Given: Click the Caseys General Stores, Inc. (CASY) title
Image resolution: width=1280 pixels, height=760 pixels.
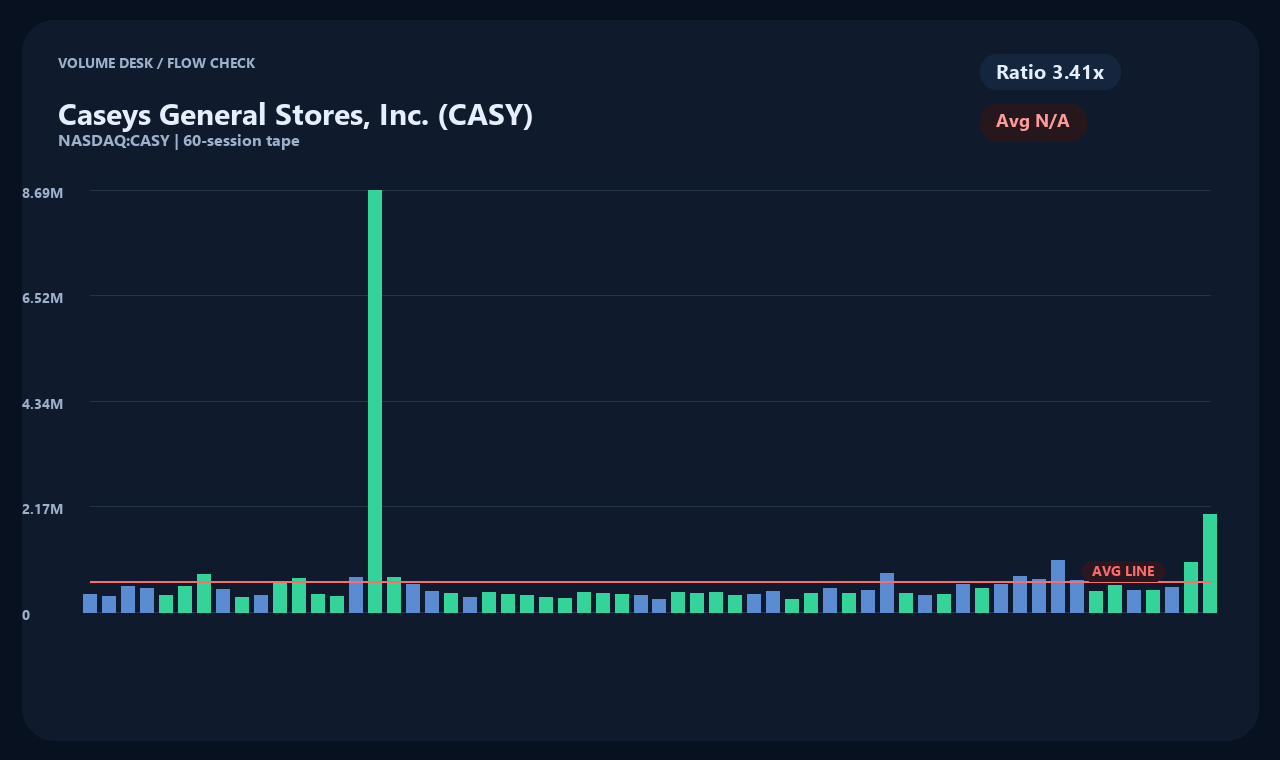Looking at the screenshot, I should coord(295,115).
